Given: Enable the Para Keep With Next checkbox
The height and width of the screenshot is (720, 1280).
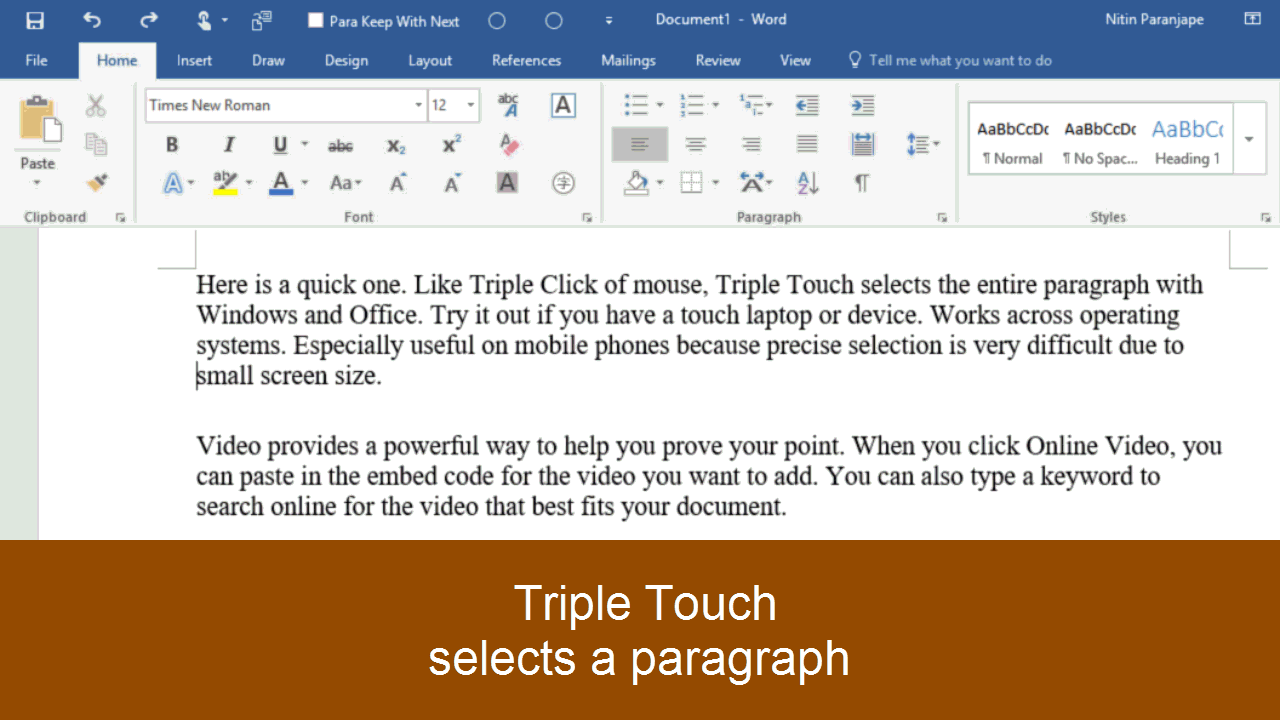Looking at the screenshot, I should coord(316,20).
